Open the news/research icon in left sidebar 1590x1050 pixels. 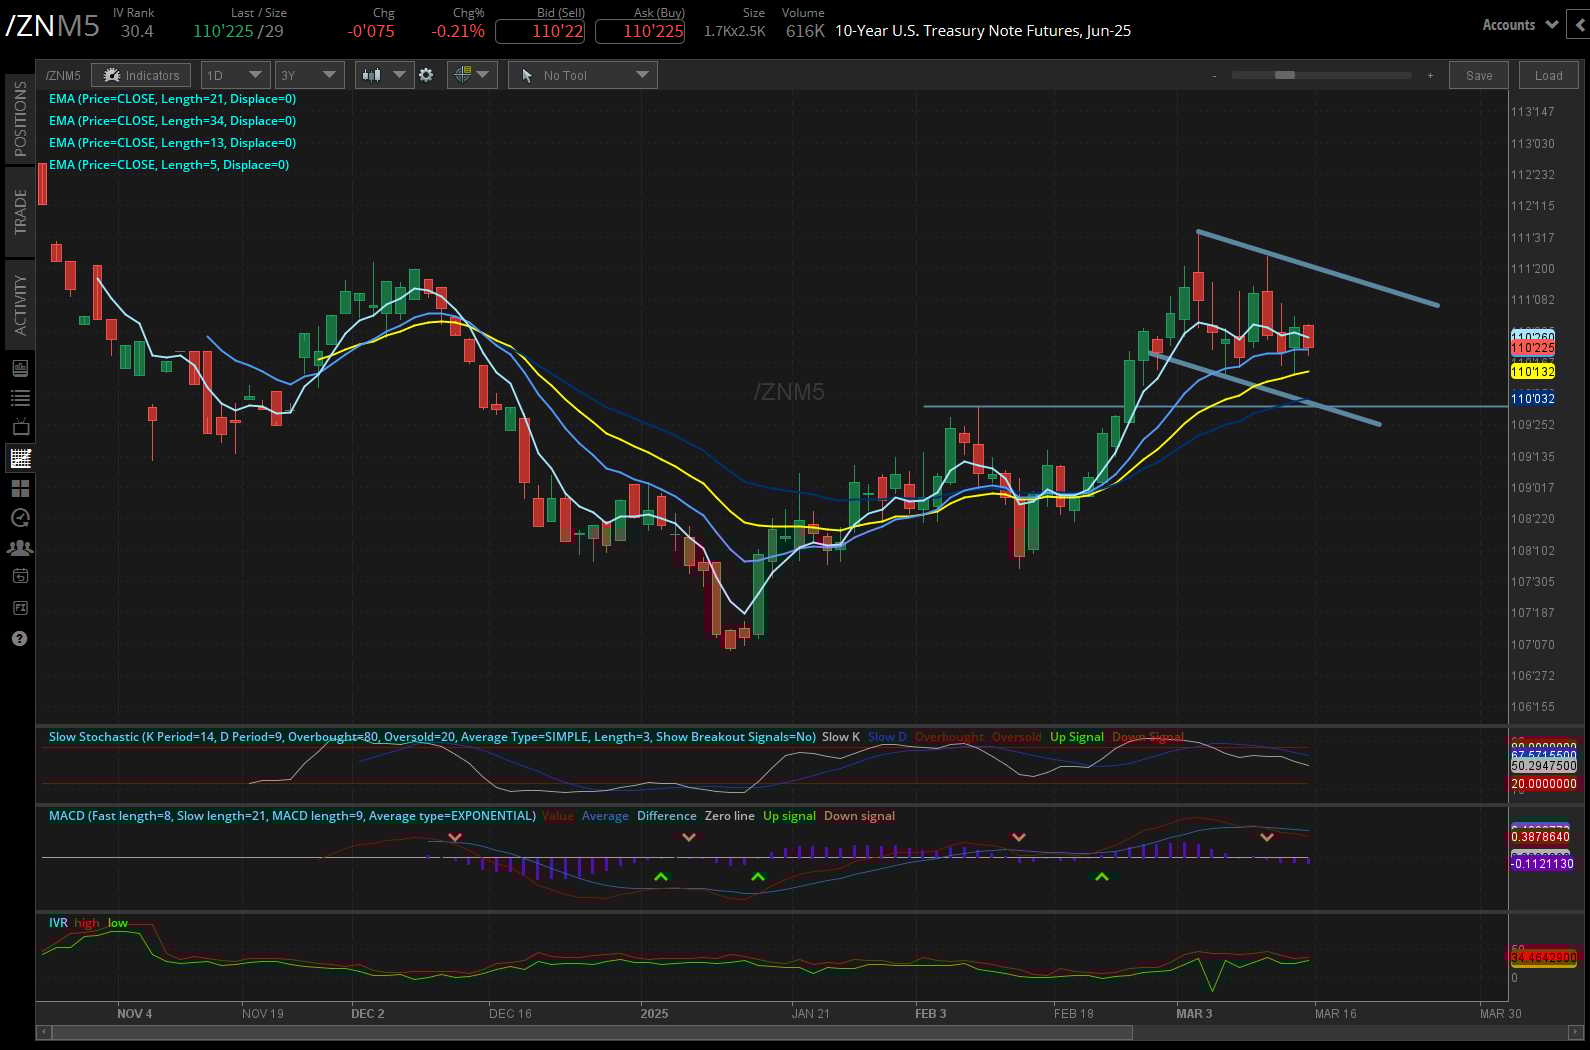(20, 368)
